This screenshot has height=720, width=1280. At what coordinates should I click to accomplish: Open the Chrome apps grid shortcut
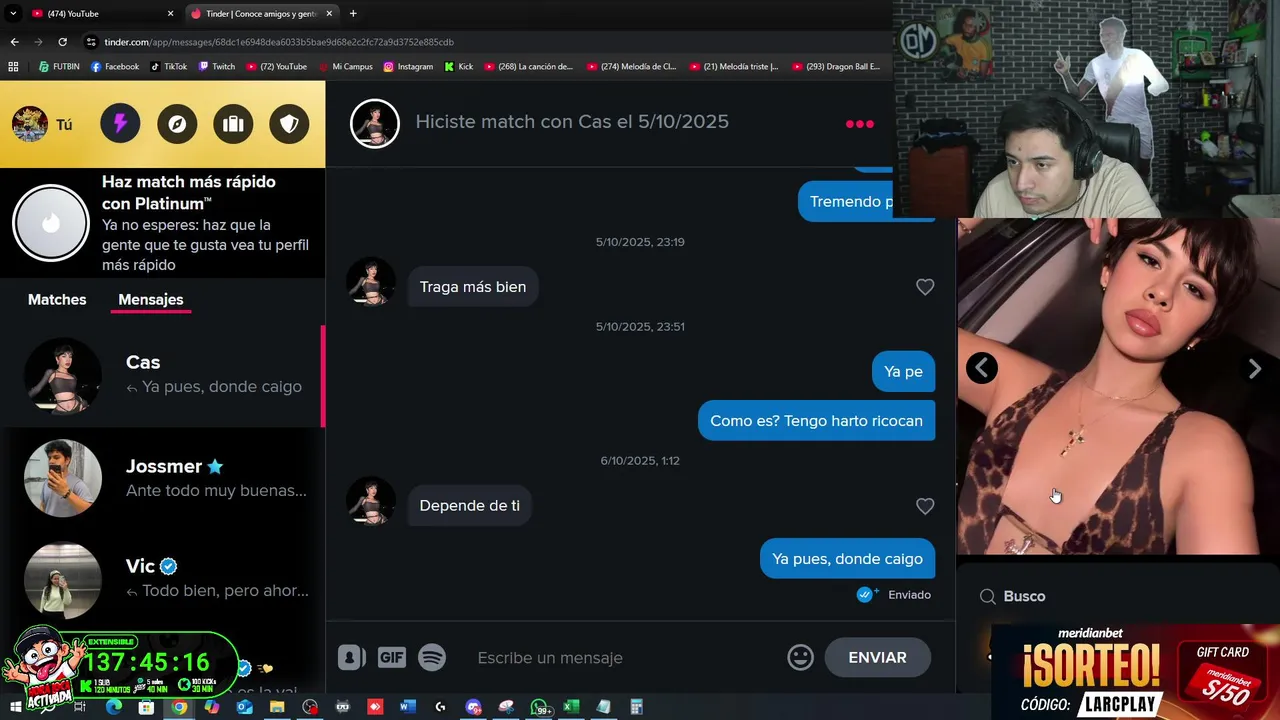(x=13, y=67)
